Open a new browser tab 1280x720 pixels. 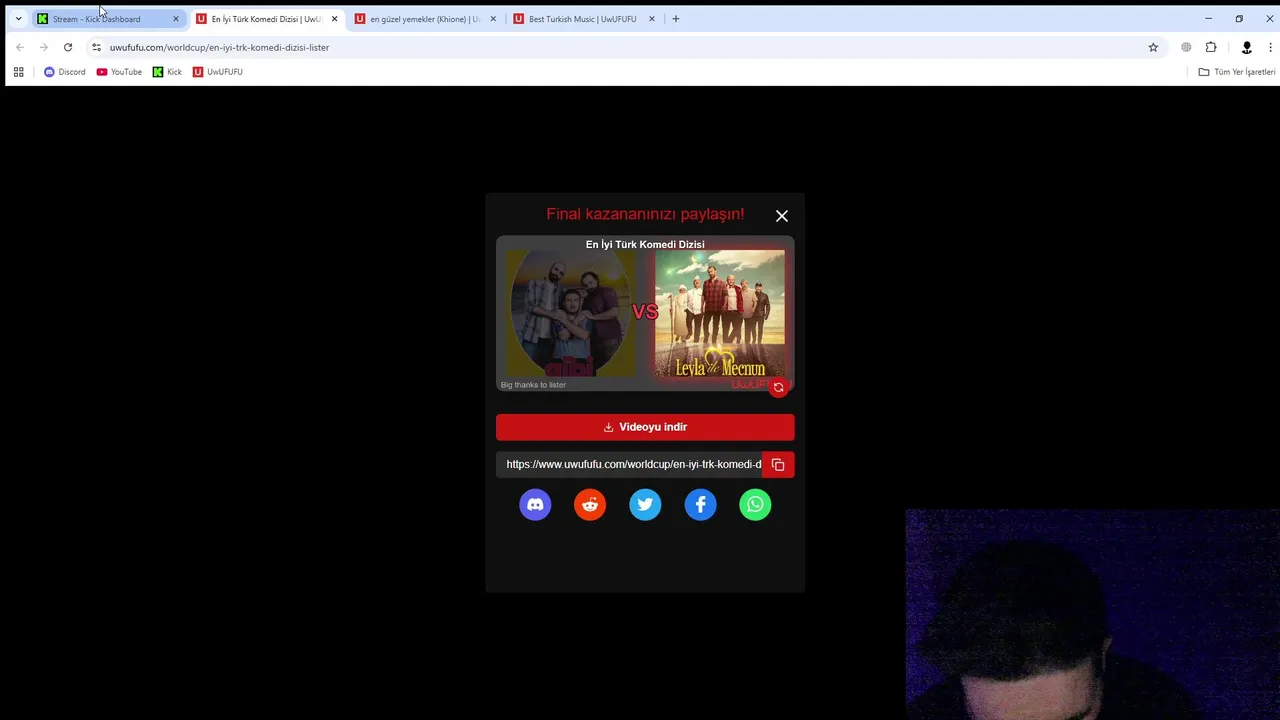click(x=676, y=19)
